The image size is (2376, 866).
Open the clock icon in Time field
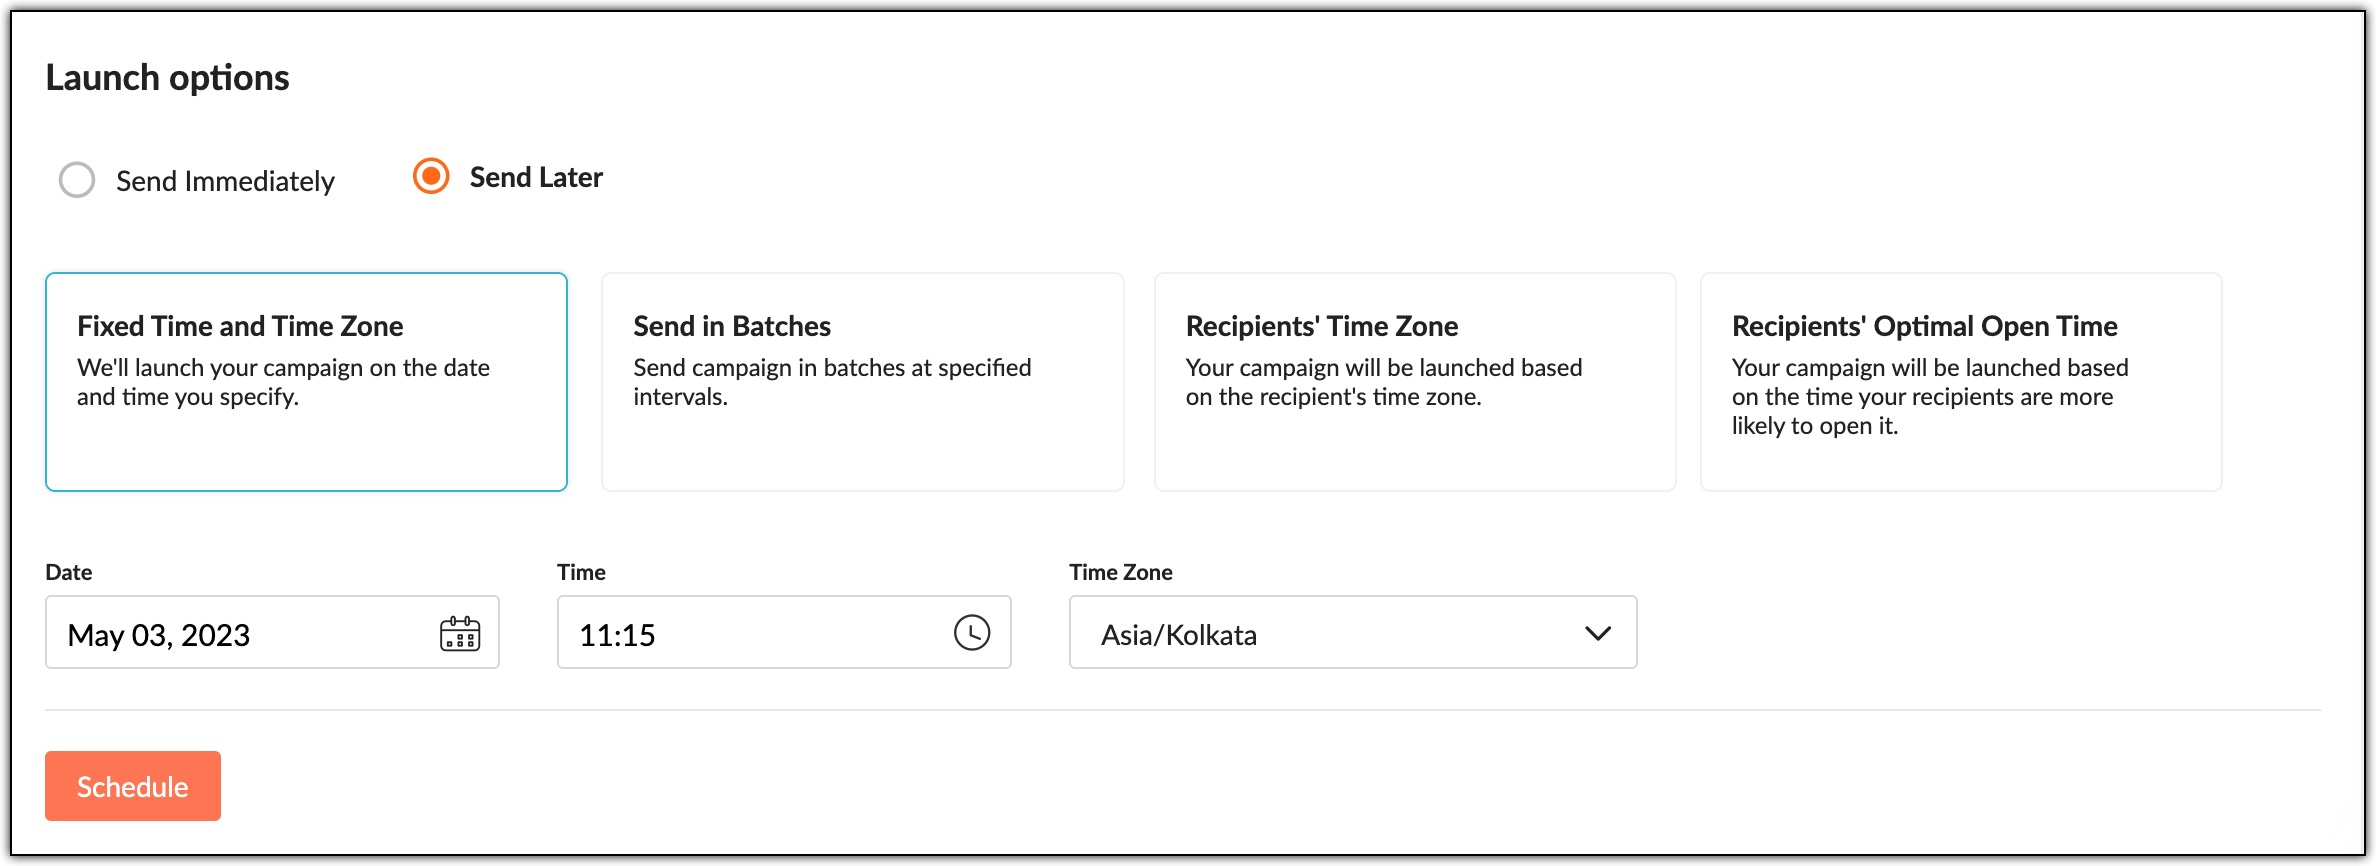(x=972, y=632)
